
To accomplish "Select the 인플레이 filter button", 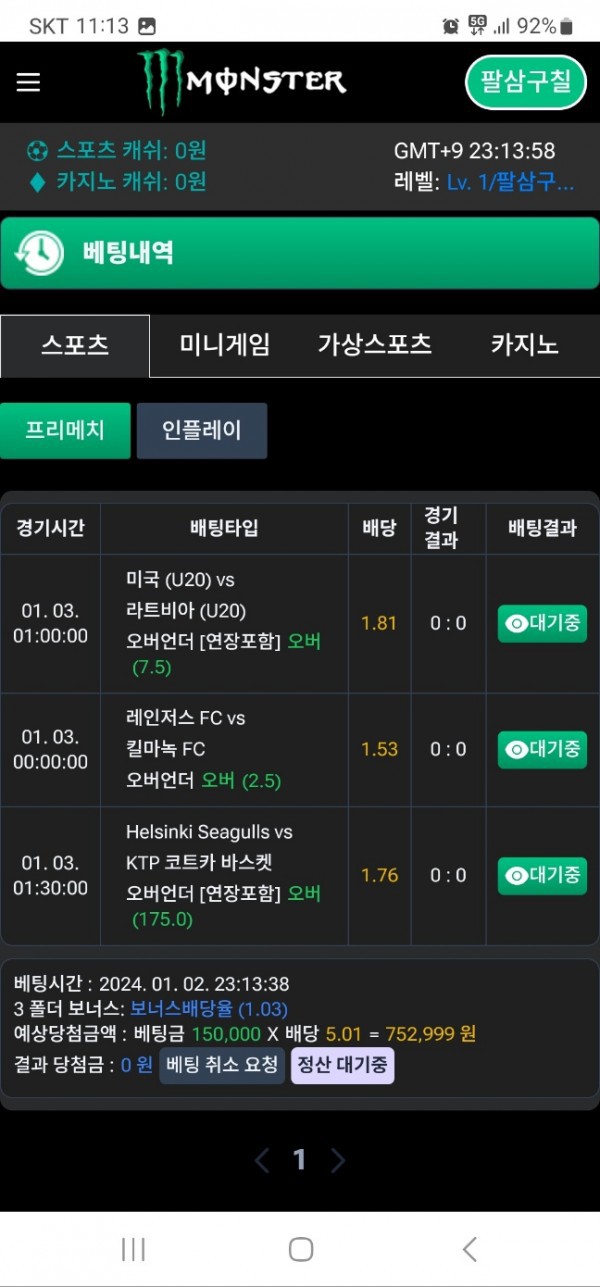I will (x=202, y=431).
